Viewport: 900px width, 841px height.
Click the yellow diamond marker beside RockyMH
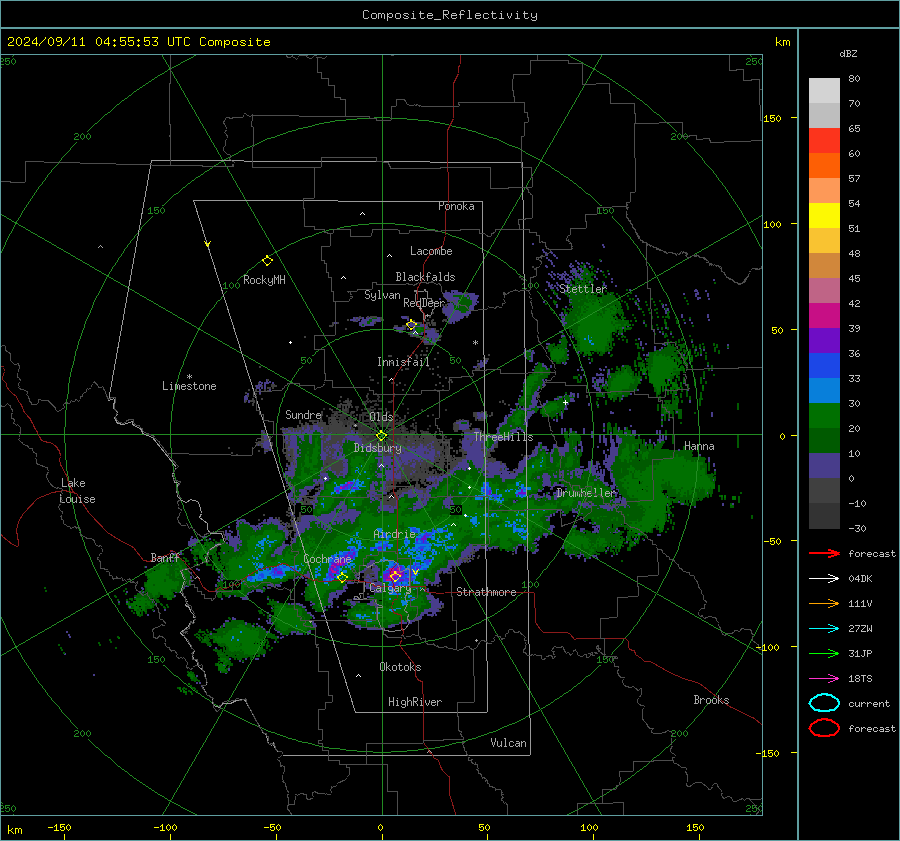[x=267, y=261]
